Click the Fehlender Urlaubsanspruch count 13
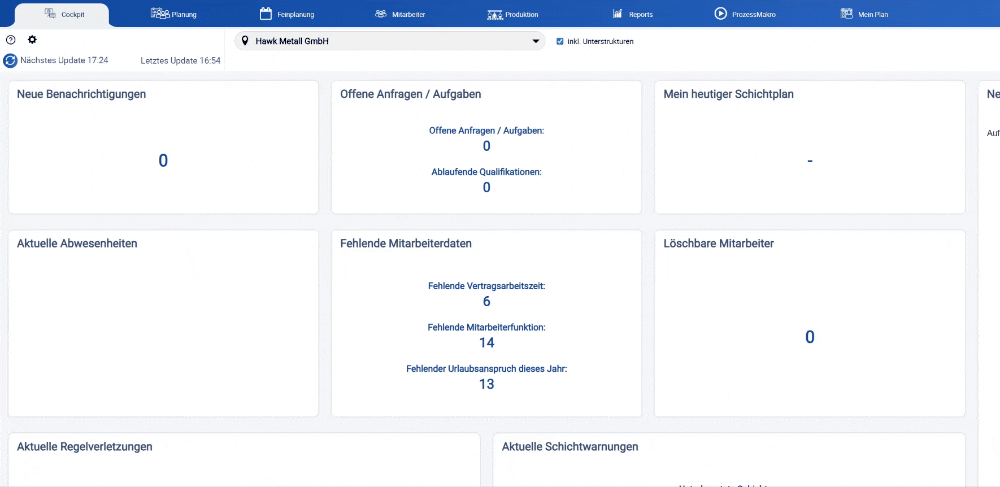Screen dimensions: 1000x487 point(486,383)
